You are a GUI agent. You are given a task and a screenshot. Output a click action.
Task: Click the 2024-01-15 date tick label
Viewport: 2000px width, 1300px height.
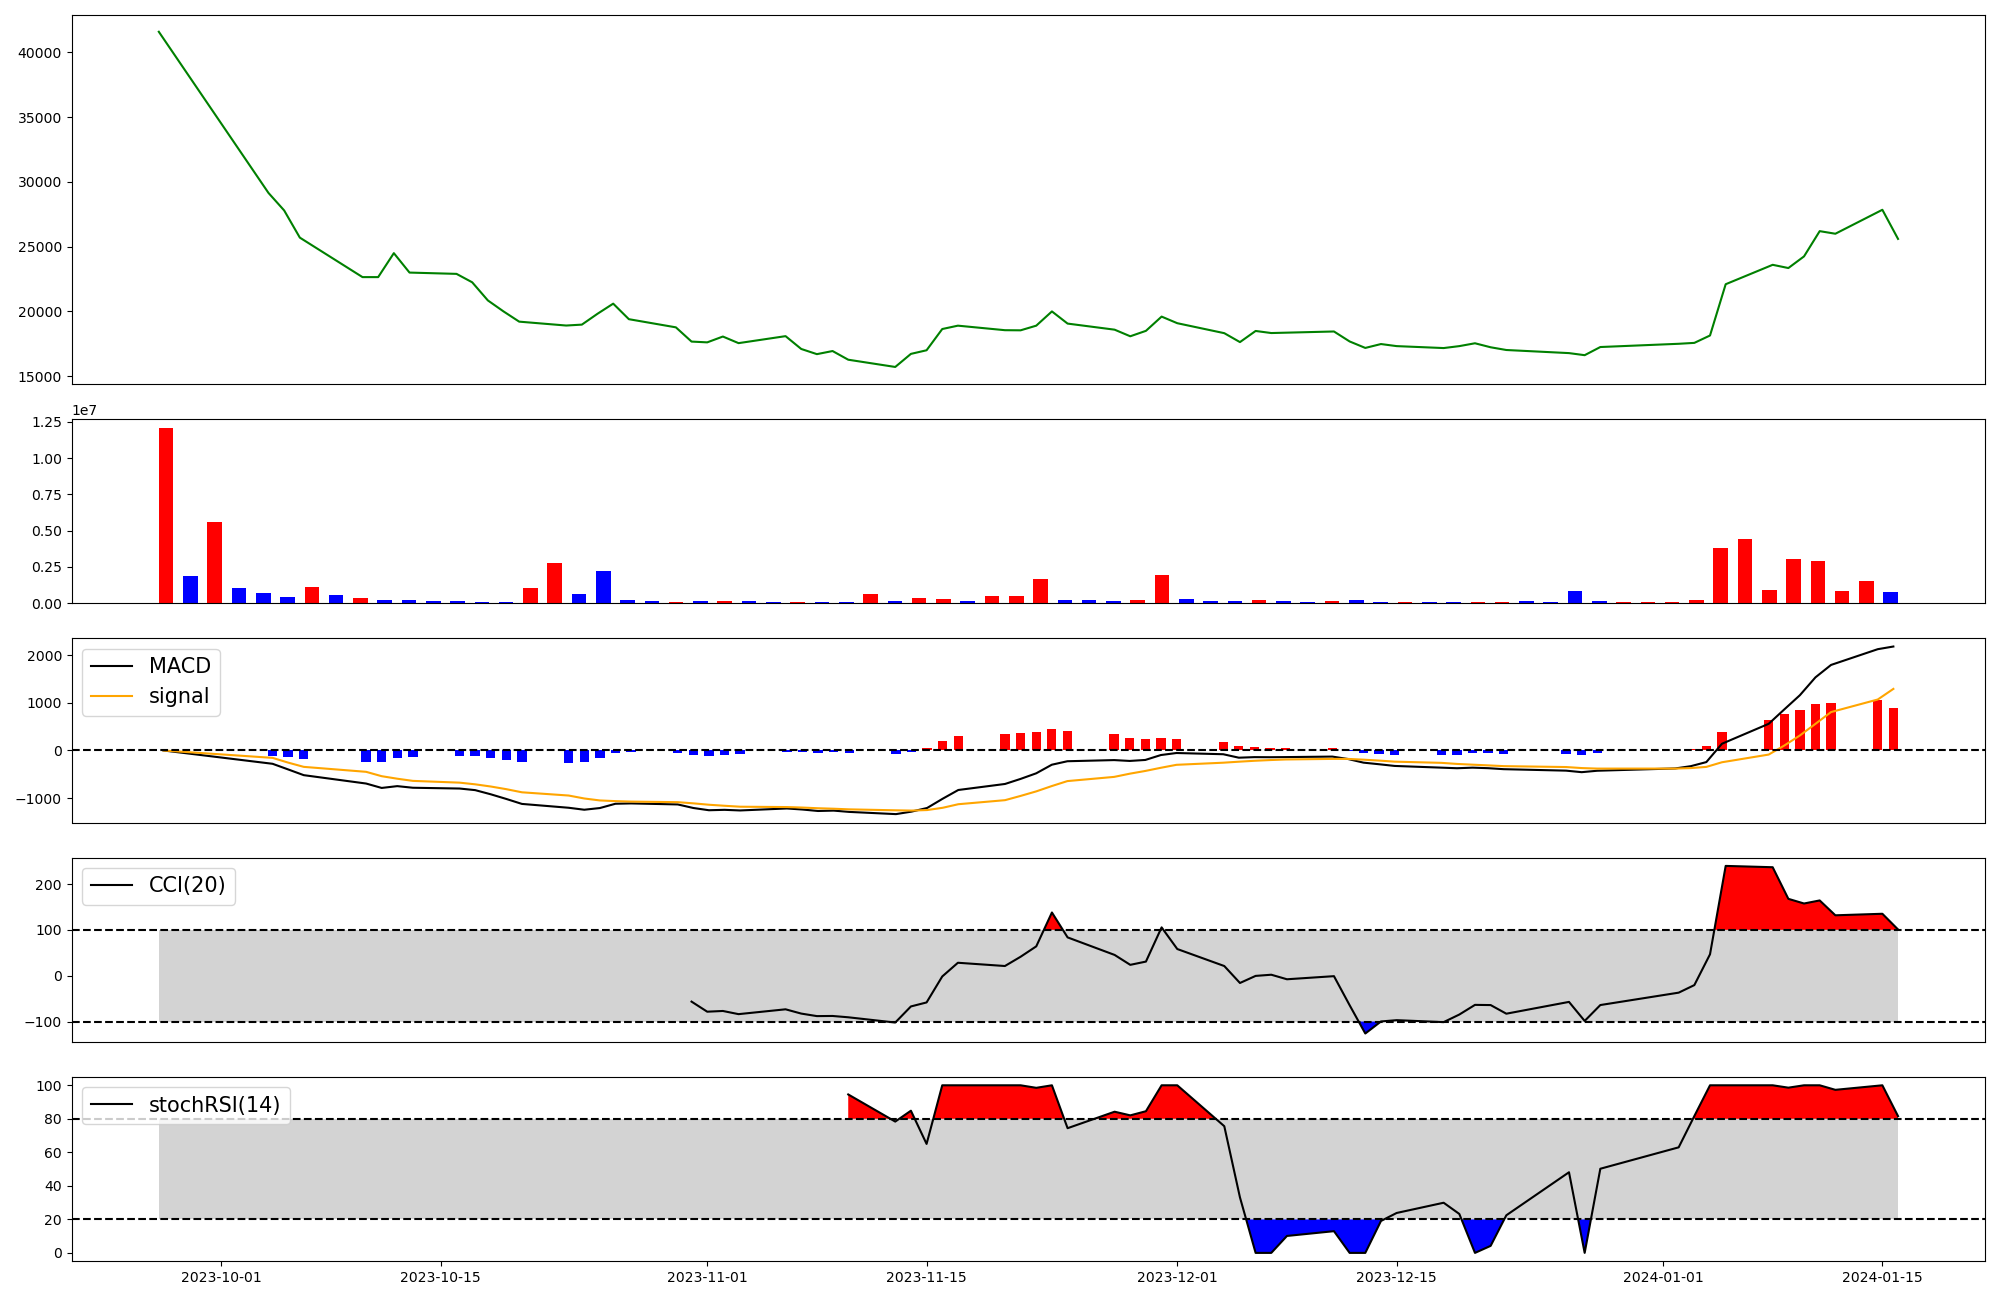click(1882, 1277)
